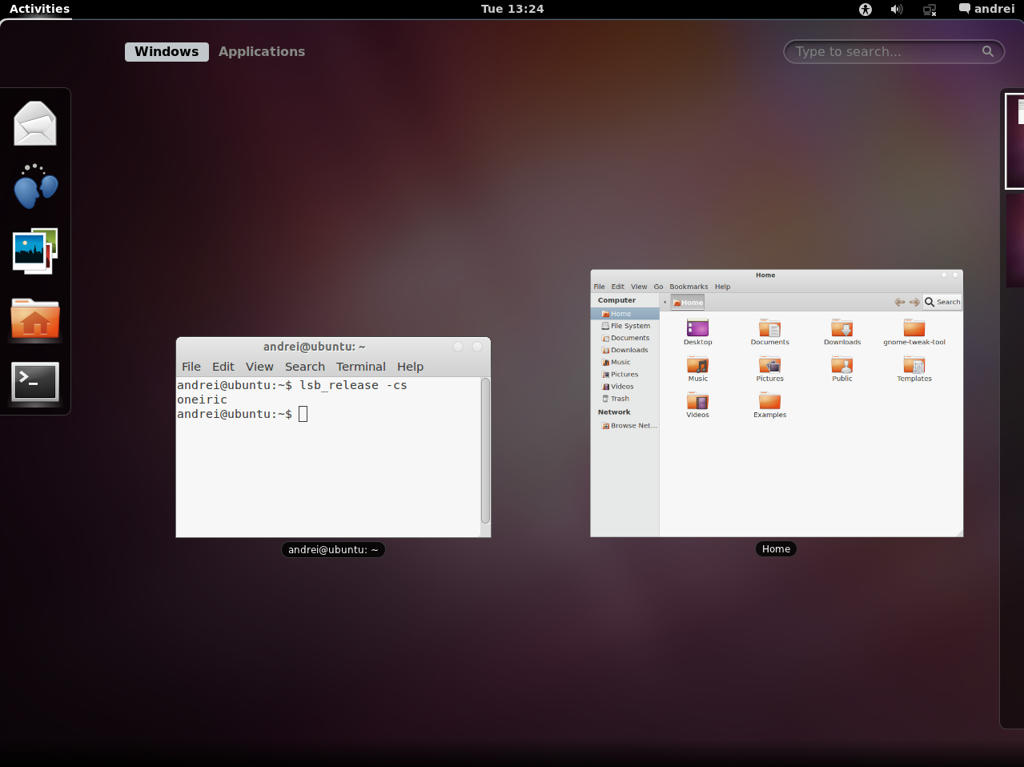Switch to the Applications view
Image resolution: width=1024 pixels, height=767 pixels.
tap(261, 52)
